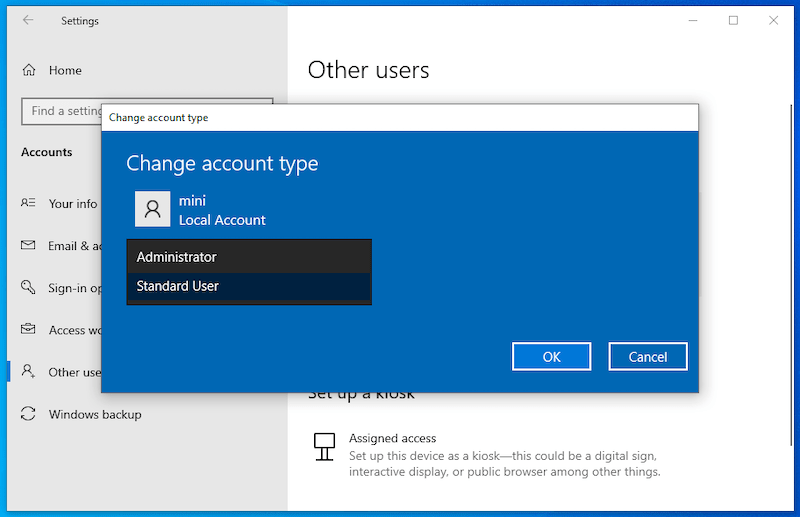Screen dimensions: 800x517
Task: Click the mini account avatar picture
Action: tap(153, 209)
